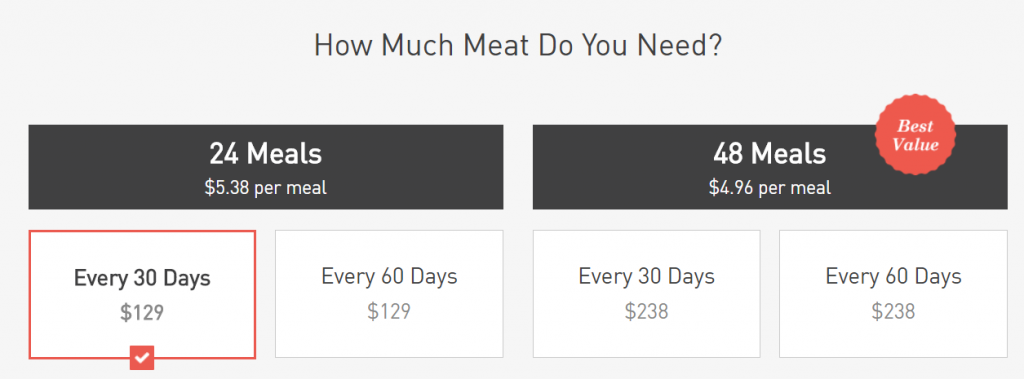The width and height of the screenshot is (1024, 379).
Task: Select 24 Meals Every 30 Days plan card
Action: (142, 294)
